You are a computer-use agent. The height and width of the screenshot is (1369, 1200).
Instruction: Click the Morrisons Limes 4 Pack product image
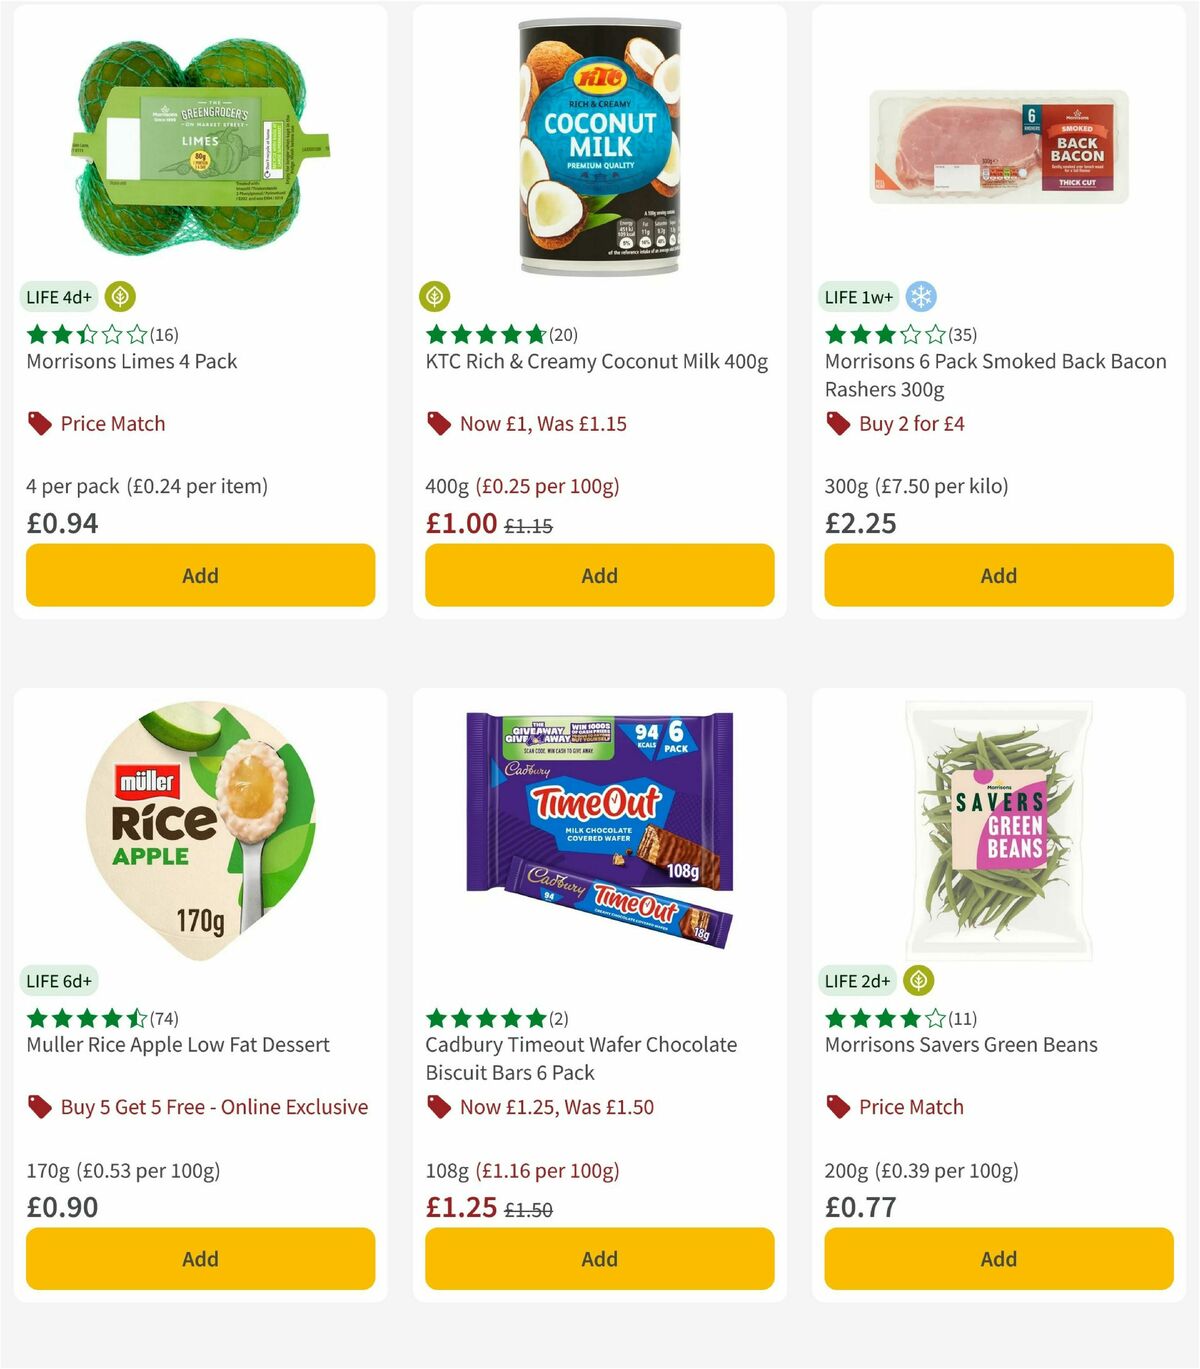[x=199, y=140]
